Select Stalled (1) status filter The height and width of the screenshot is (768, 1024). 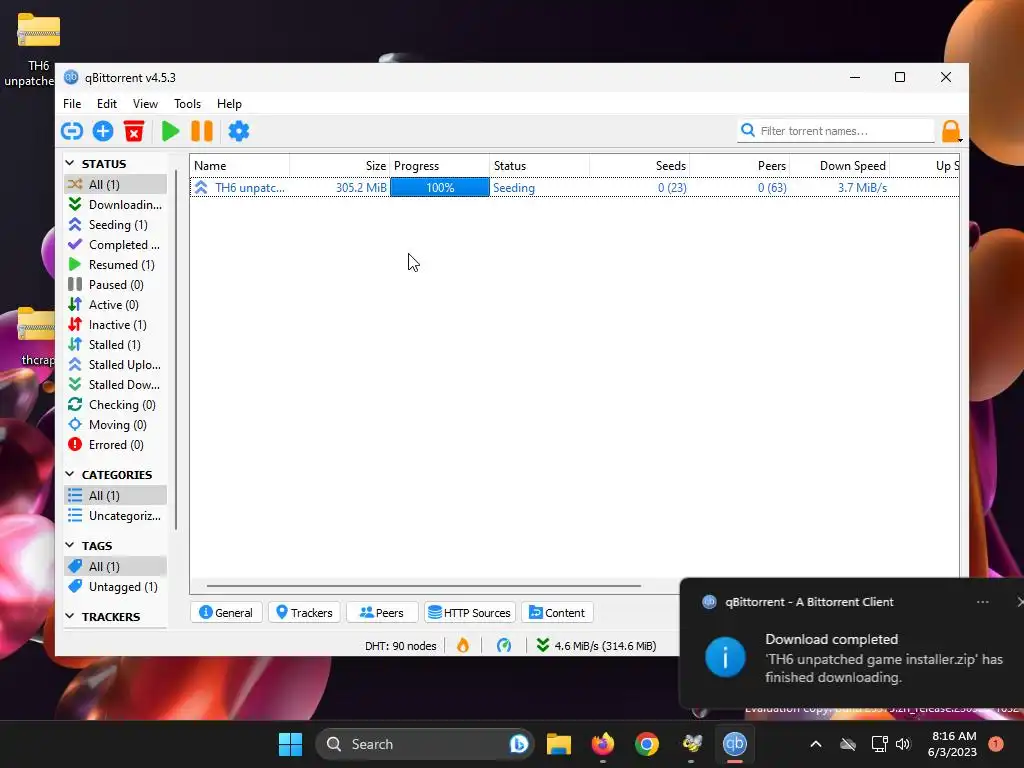pos(116,345)
